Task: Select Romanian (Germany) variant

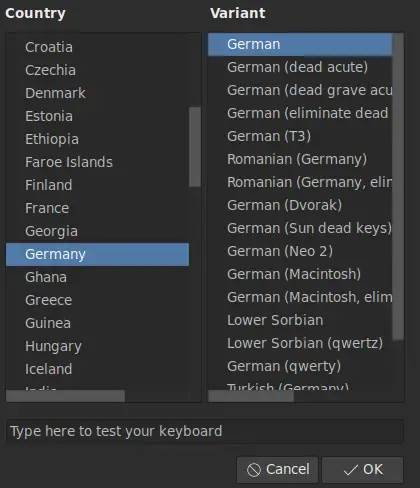Action: (300, 159)
